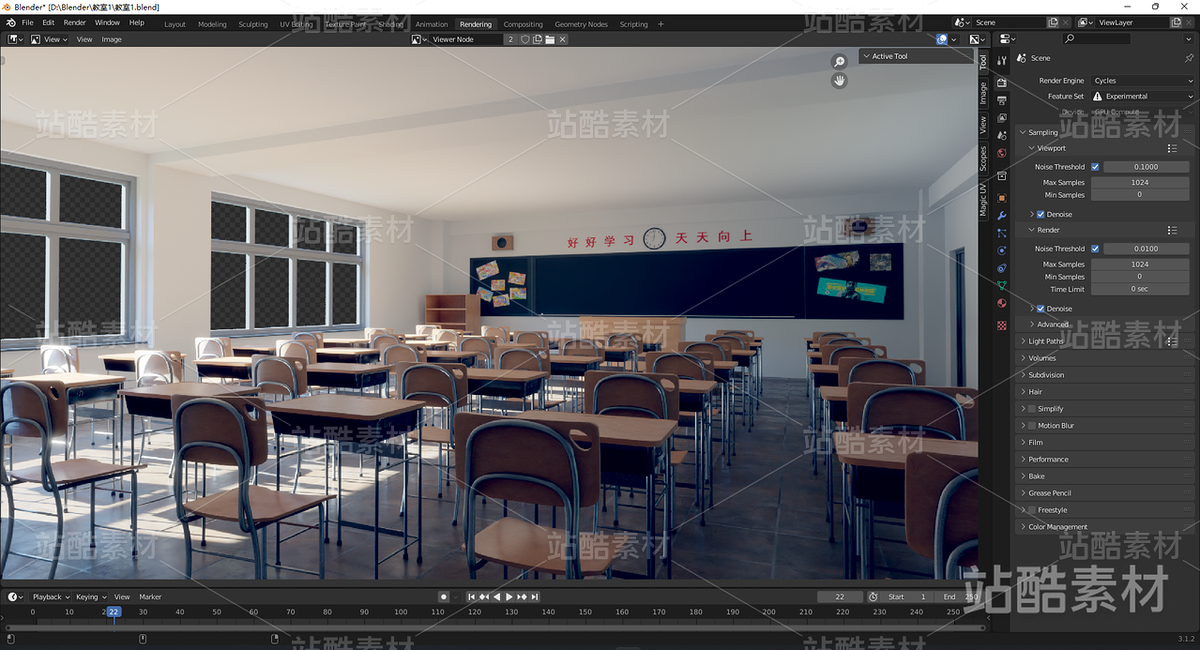Click the zoom magnifier in image viewer
The height and width of the screenshot is (650, 1200).
(839, 62)
